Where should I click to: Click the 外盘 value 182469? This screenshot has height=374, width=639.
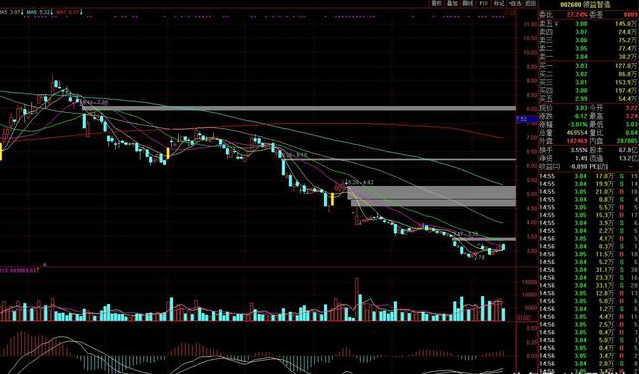[576, 141]
